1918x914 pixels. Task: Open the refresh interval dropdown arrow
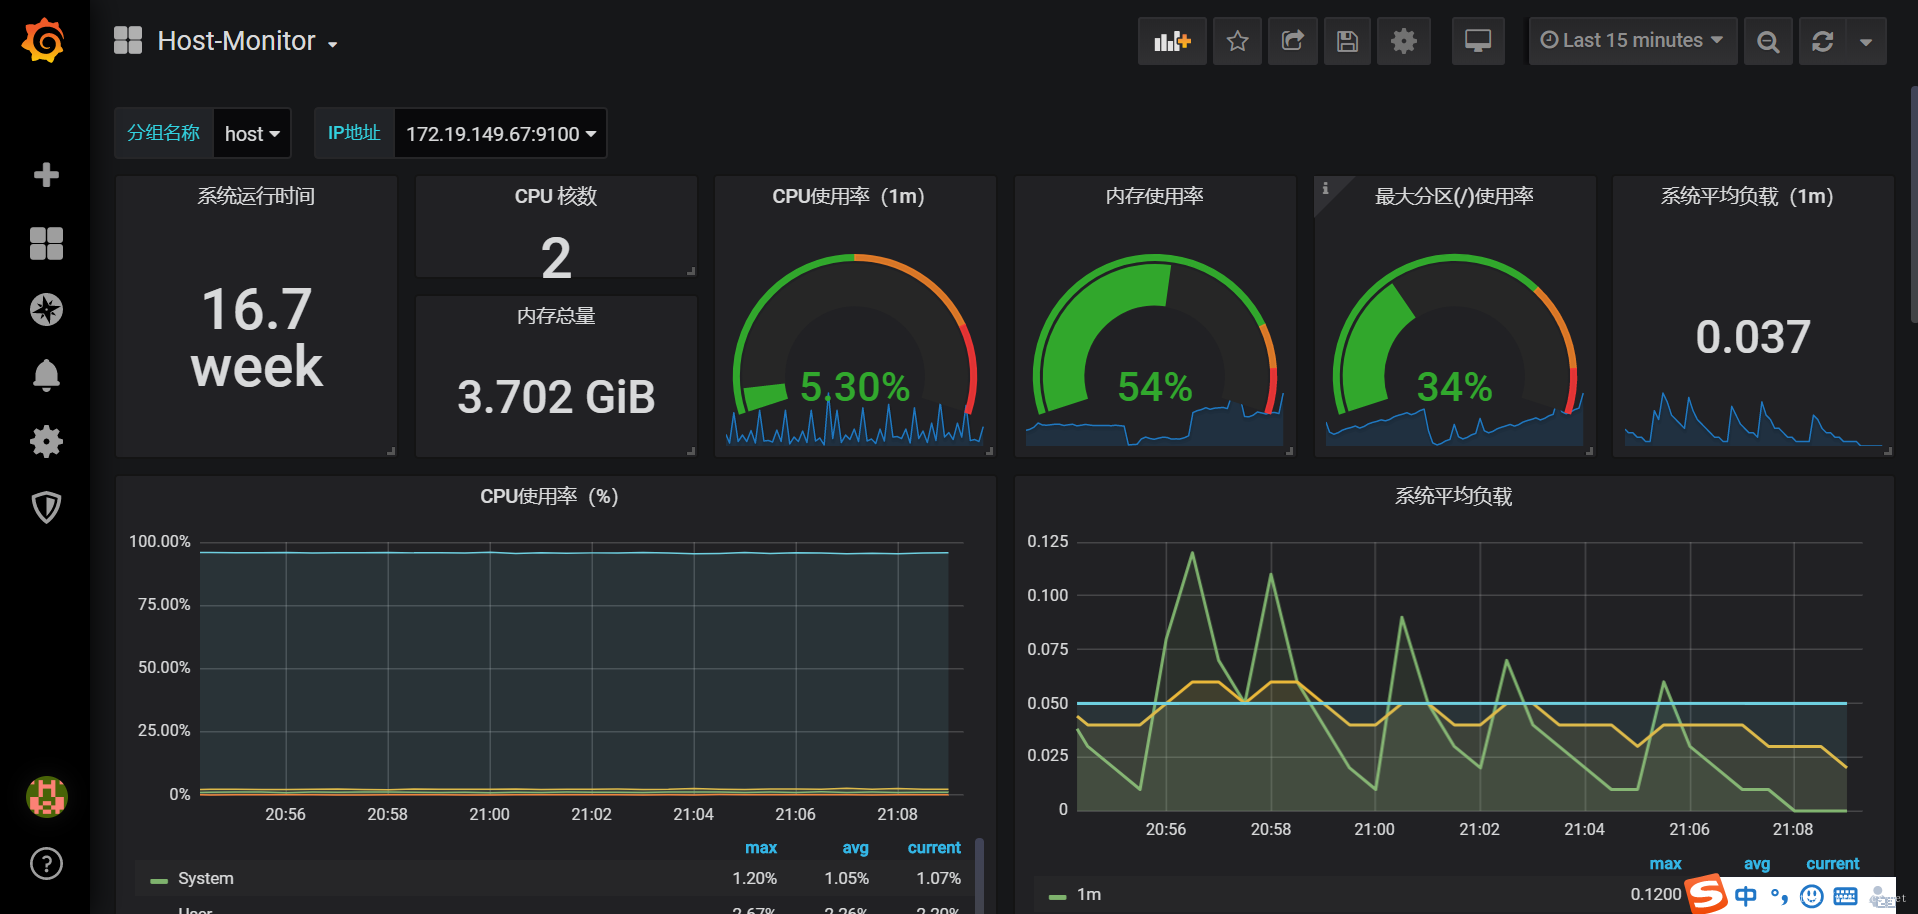(x=1866, y=41)
